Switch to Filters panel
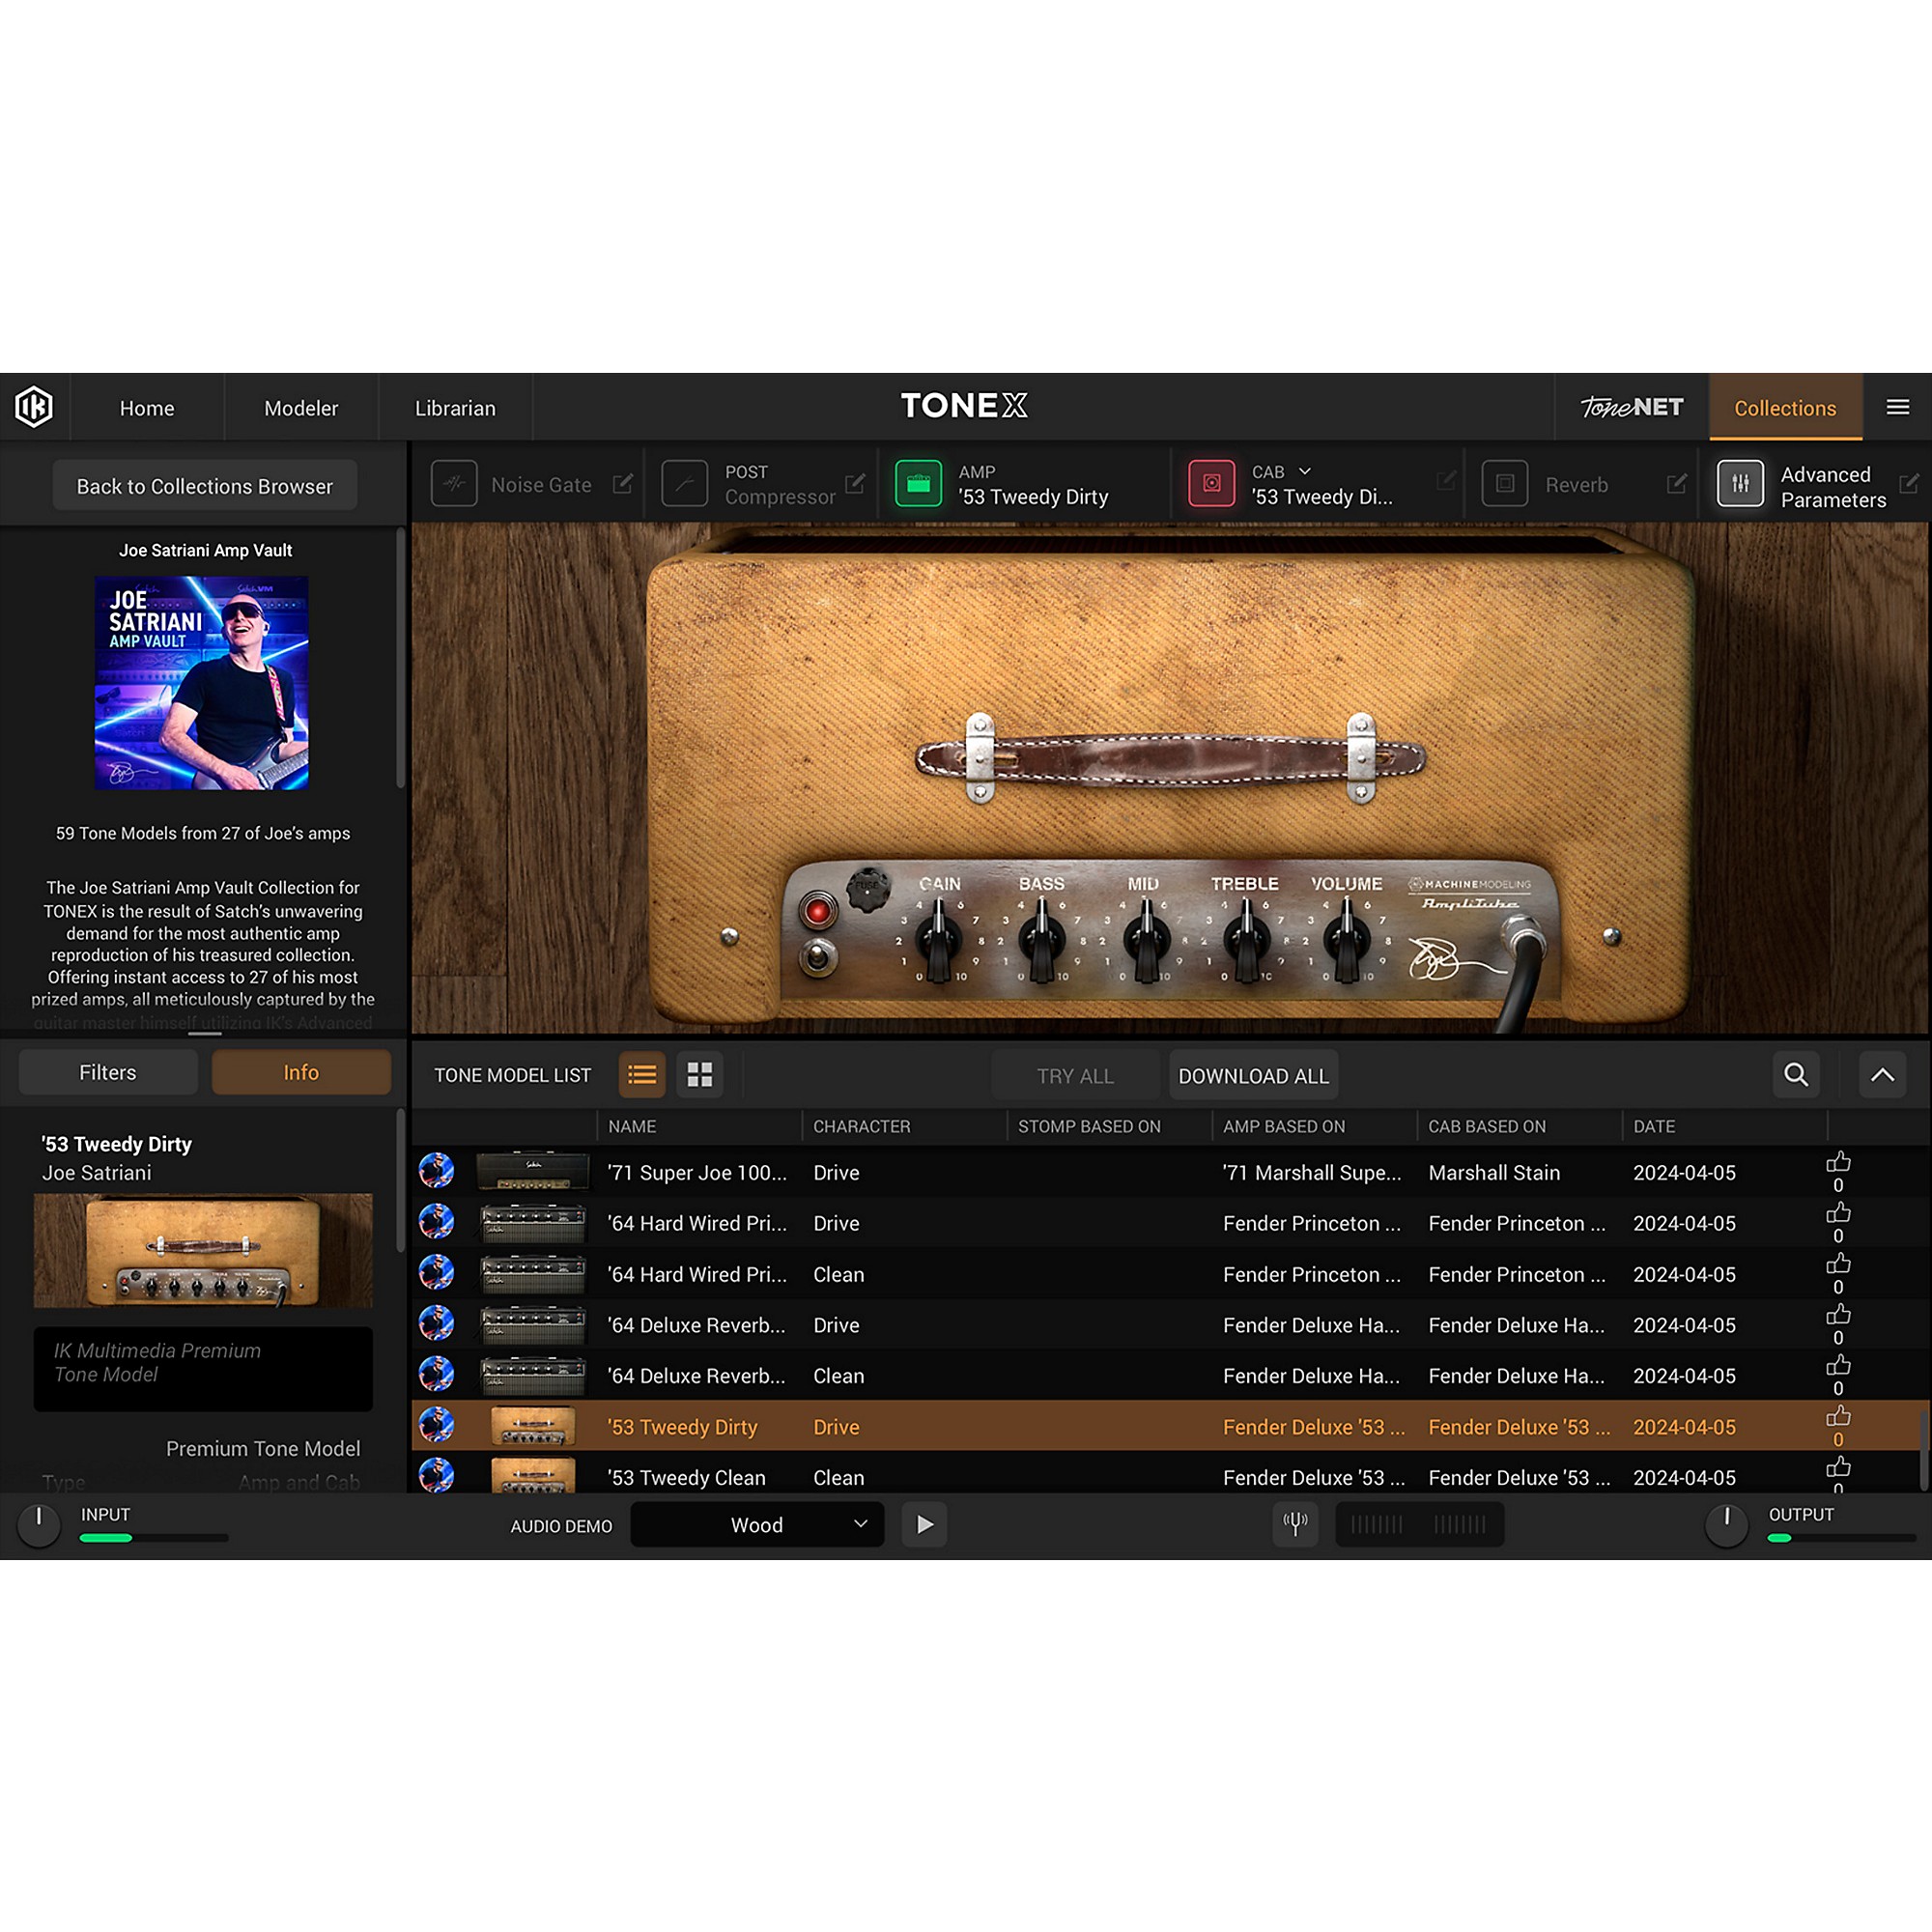Screen dimensions: 1932x1932 [x=108, y=1072]
